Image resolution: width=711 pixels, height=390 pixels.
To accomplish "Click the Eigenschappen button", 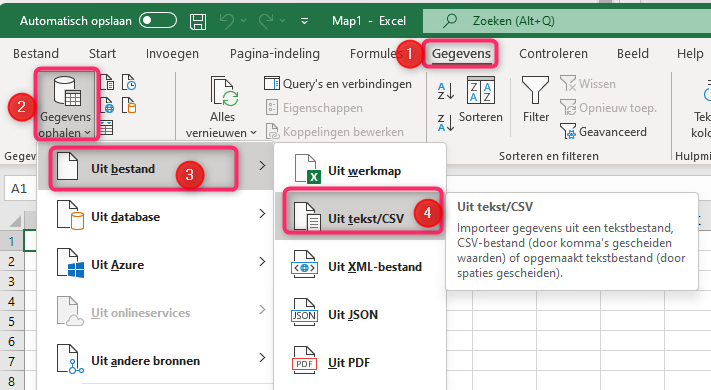I will pyautogui.click(x=314, y=108).
